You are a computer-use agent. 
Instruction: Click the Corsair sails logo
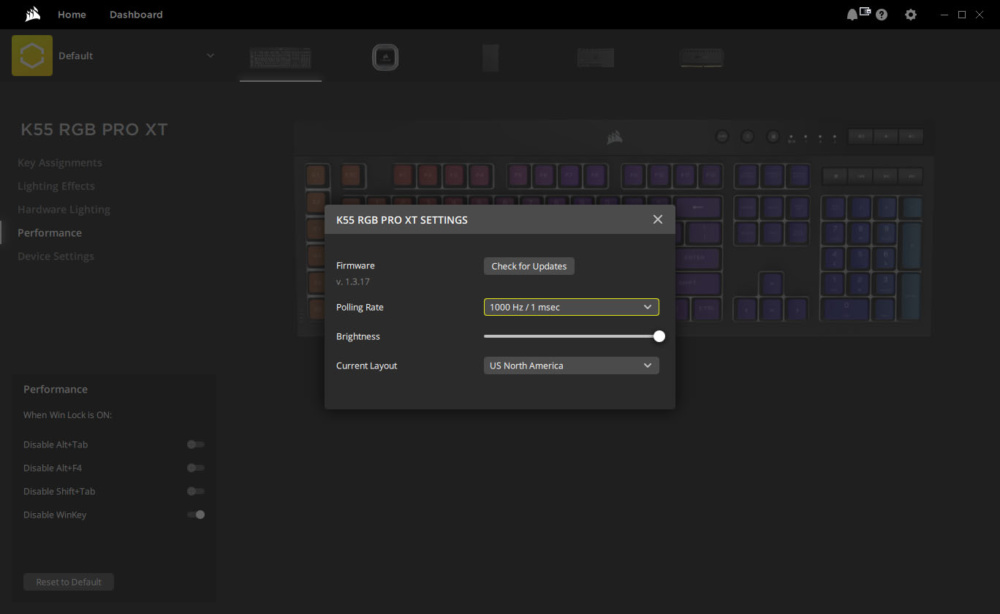[33, 14]
